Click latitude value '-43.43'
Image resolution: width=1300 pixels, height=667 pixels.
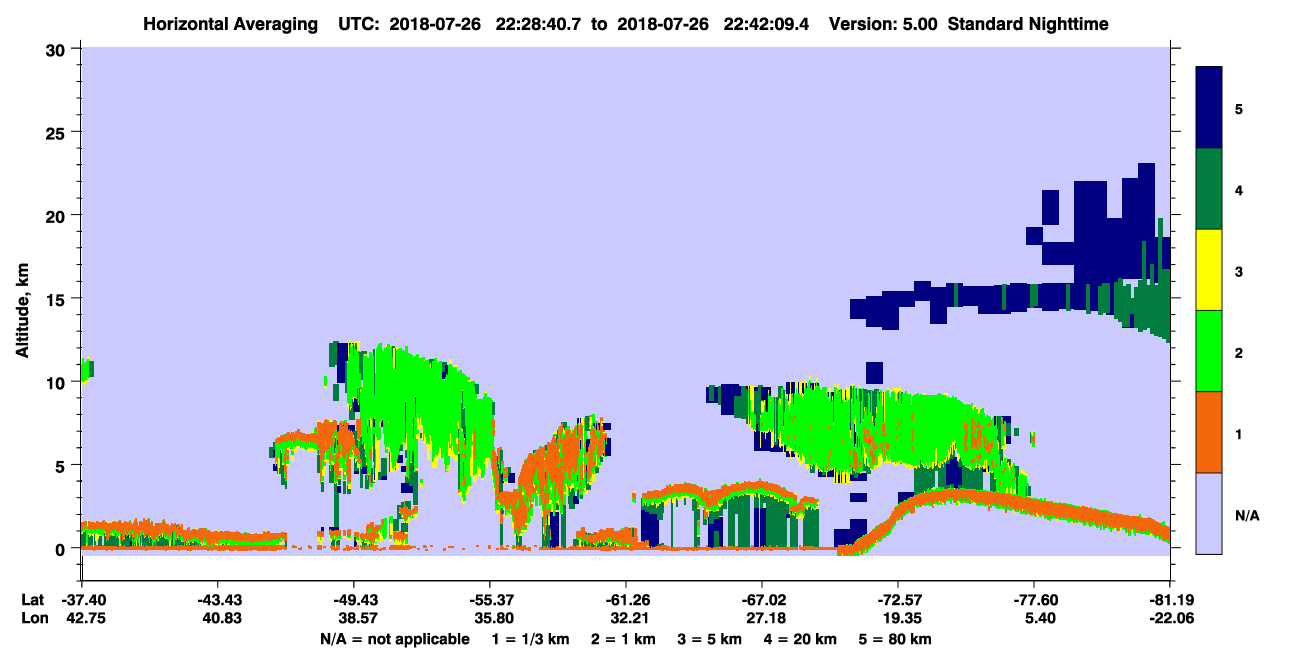[x=217, y=600]
